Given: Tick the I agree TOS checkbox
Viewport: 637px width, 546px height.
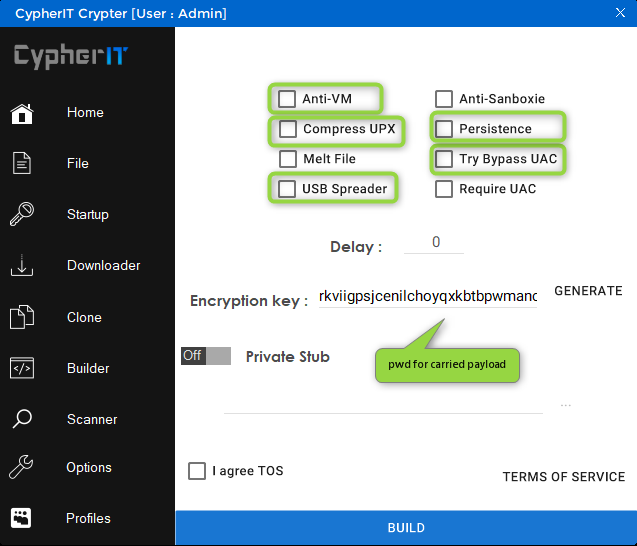Looking at the screenshot, I should [197, 471].
